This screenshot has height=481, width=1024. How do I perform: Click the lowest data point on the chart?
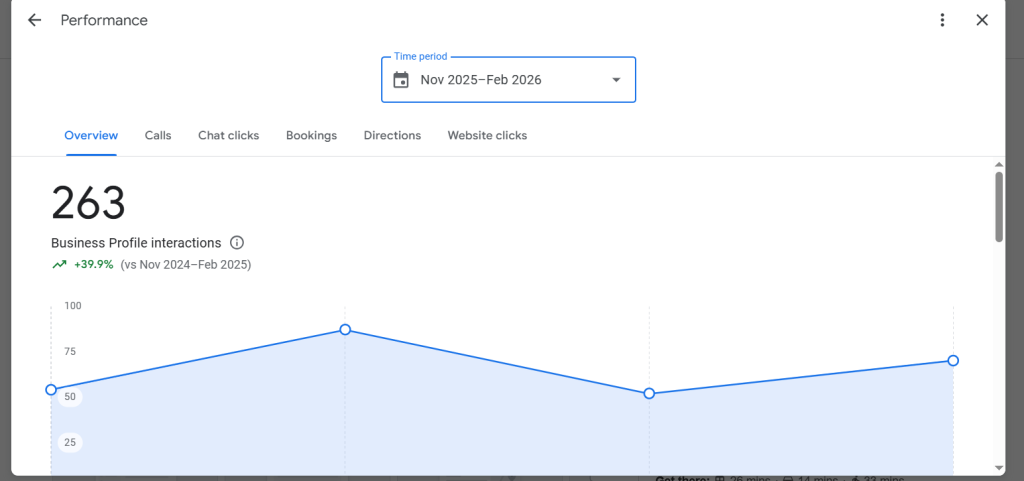tap(649, 393)
